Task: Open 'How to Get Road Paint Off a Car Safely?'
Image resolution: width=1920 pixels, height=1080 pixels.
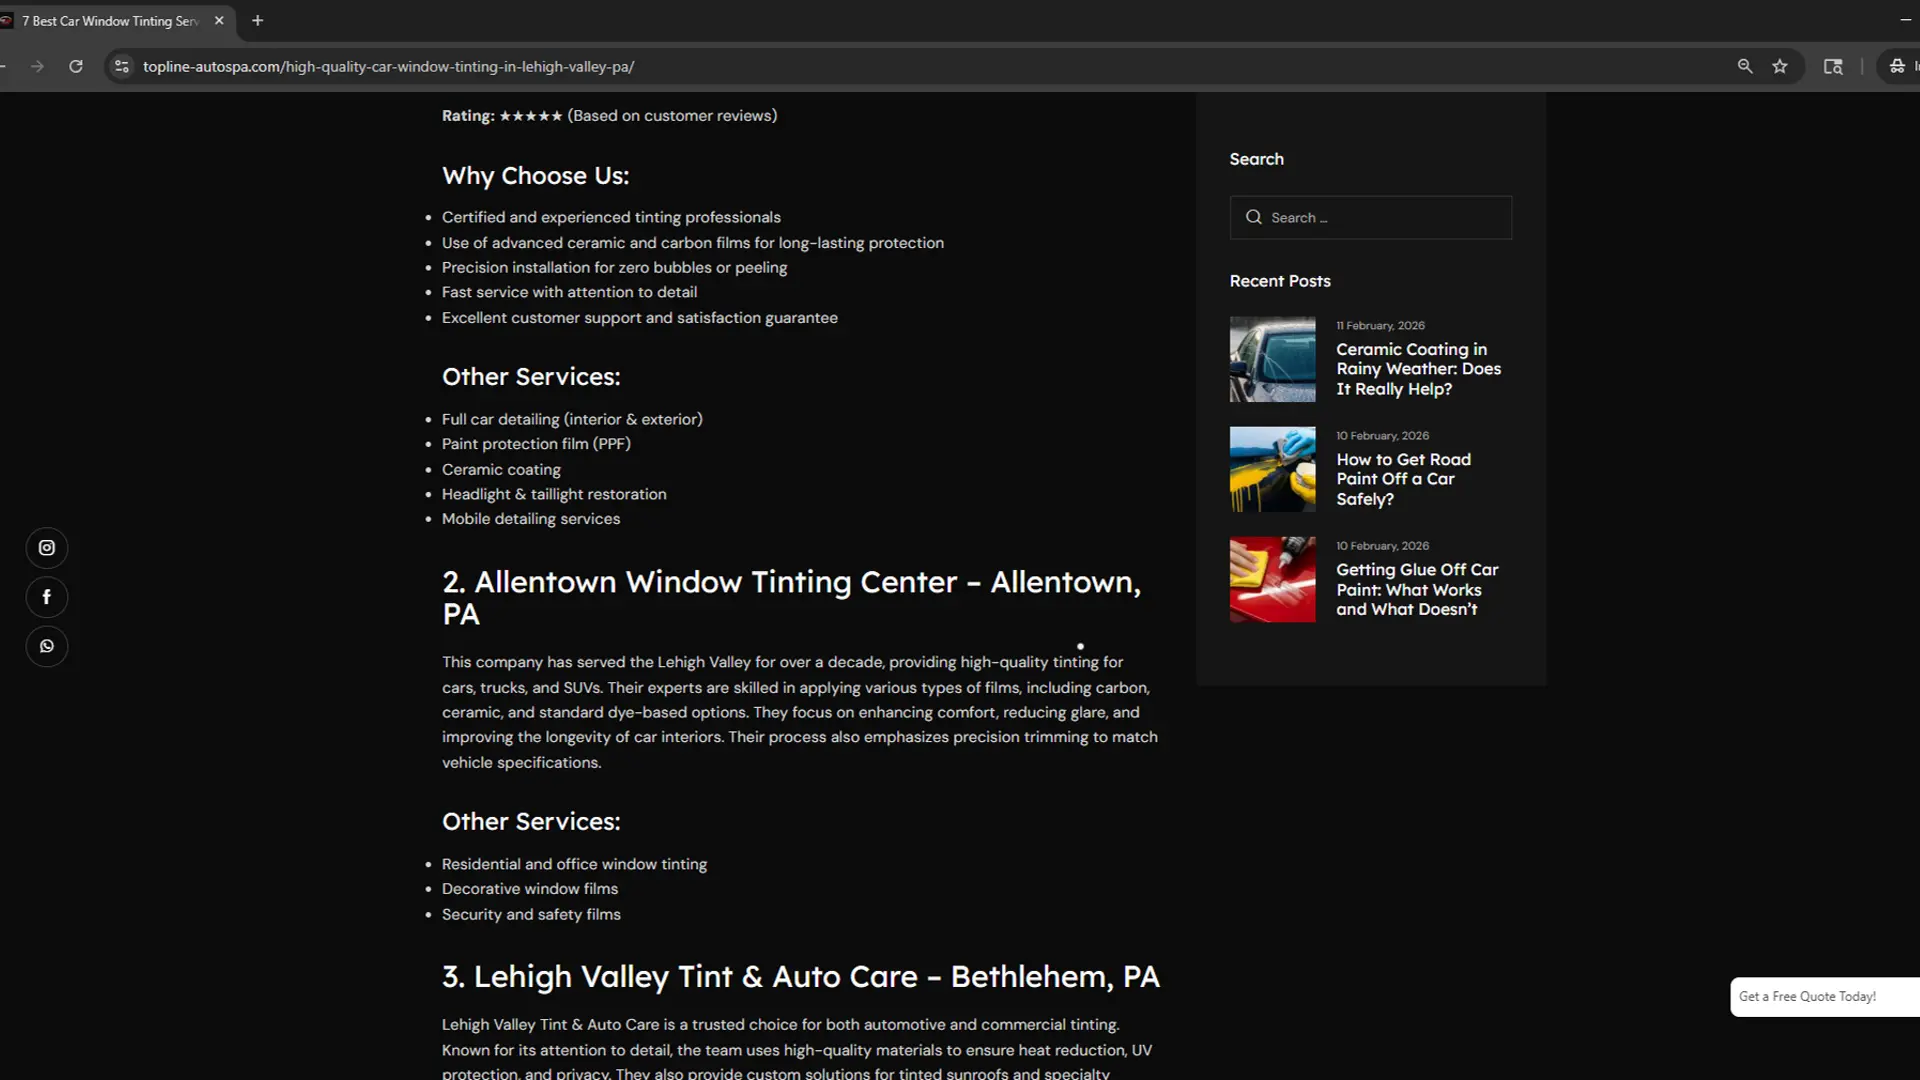Action: click(1403, 478)
